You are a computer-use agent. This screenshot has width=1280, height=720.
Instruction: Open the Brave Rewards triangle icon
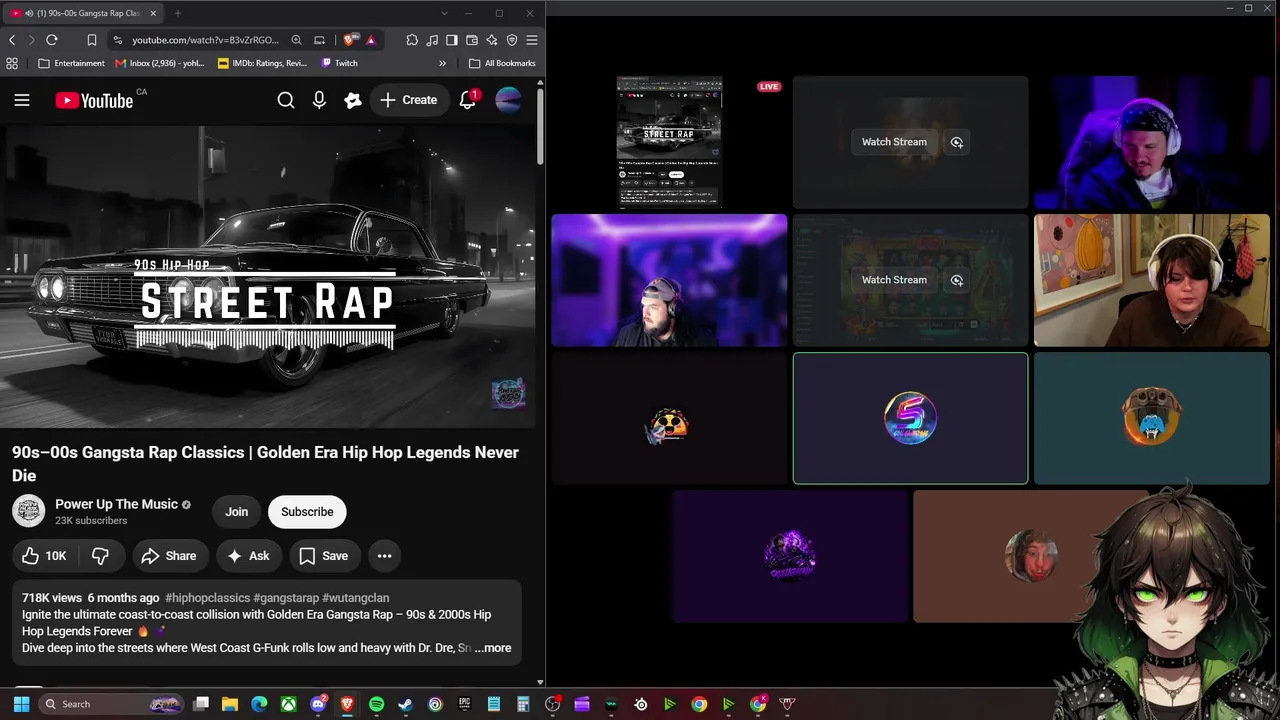coord(370,40)
